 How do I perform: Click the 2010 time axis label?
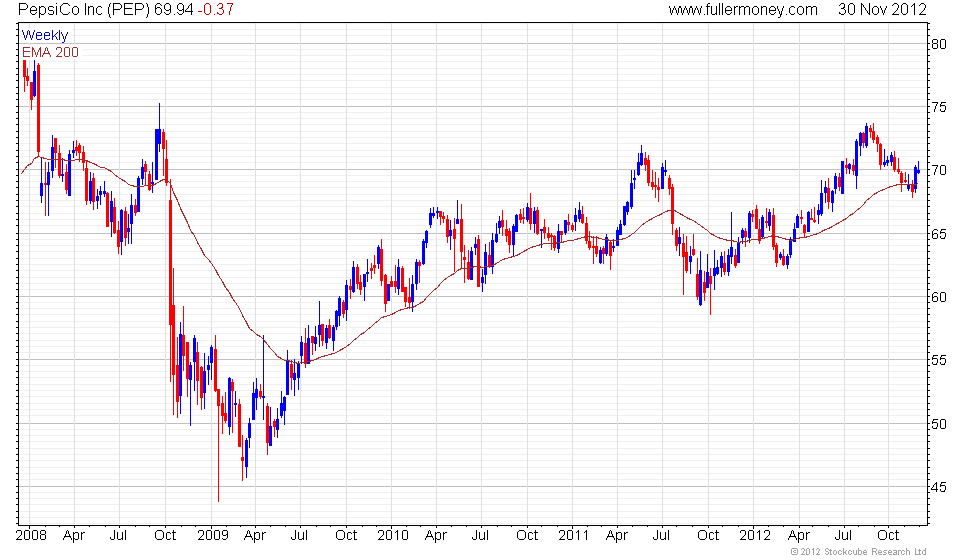[x=393, y=535]
